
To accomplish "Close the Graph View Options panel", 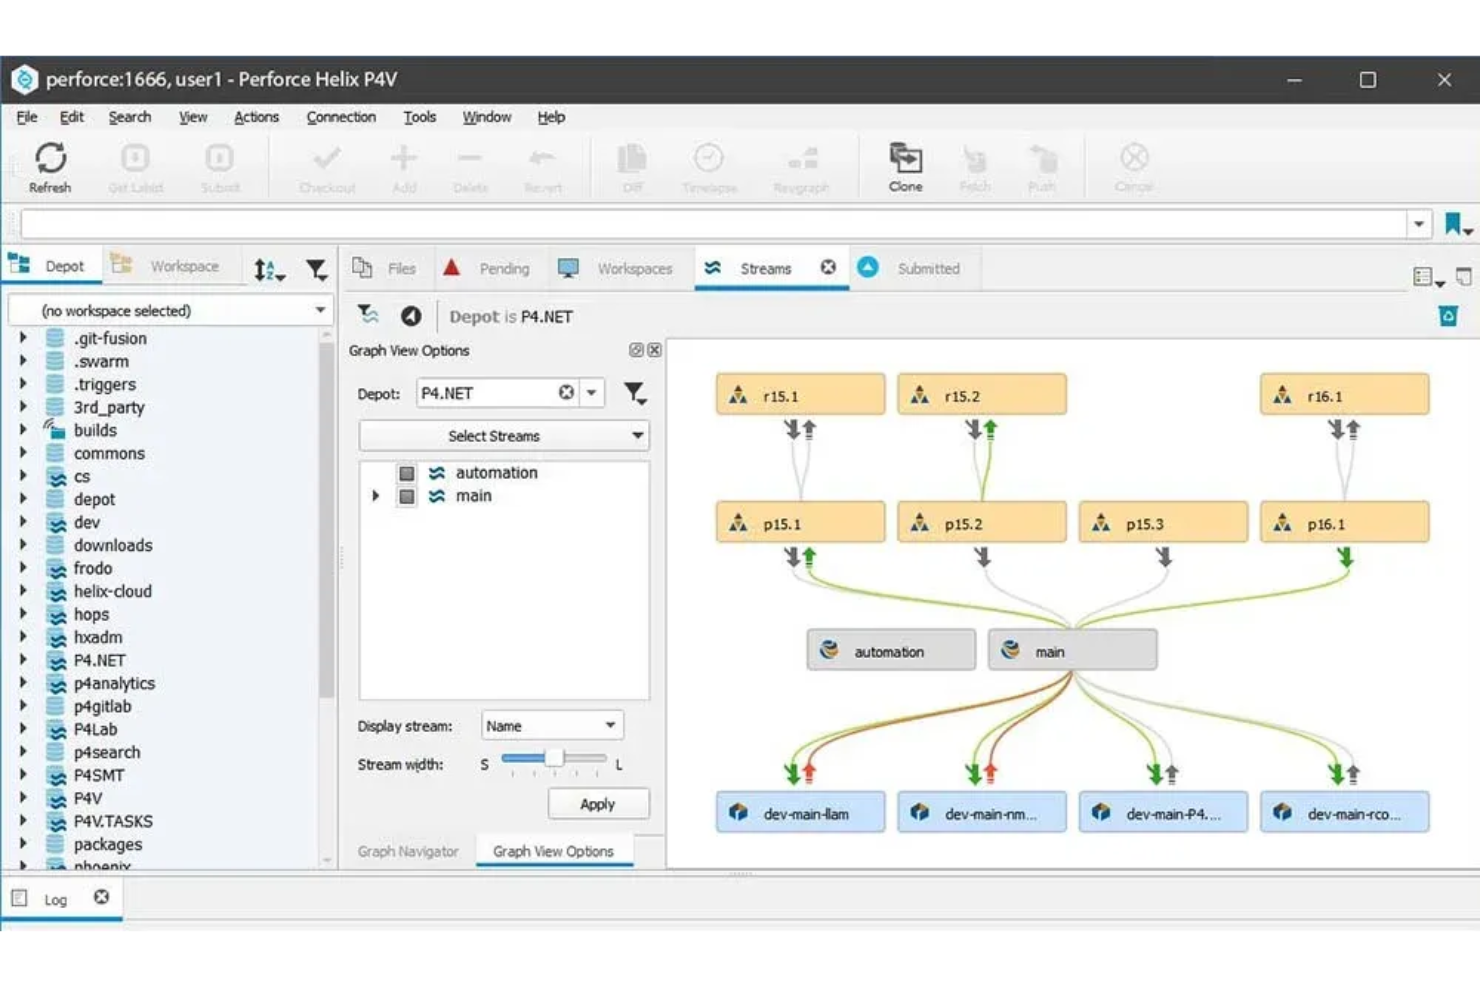I will click(654, 350).
